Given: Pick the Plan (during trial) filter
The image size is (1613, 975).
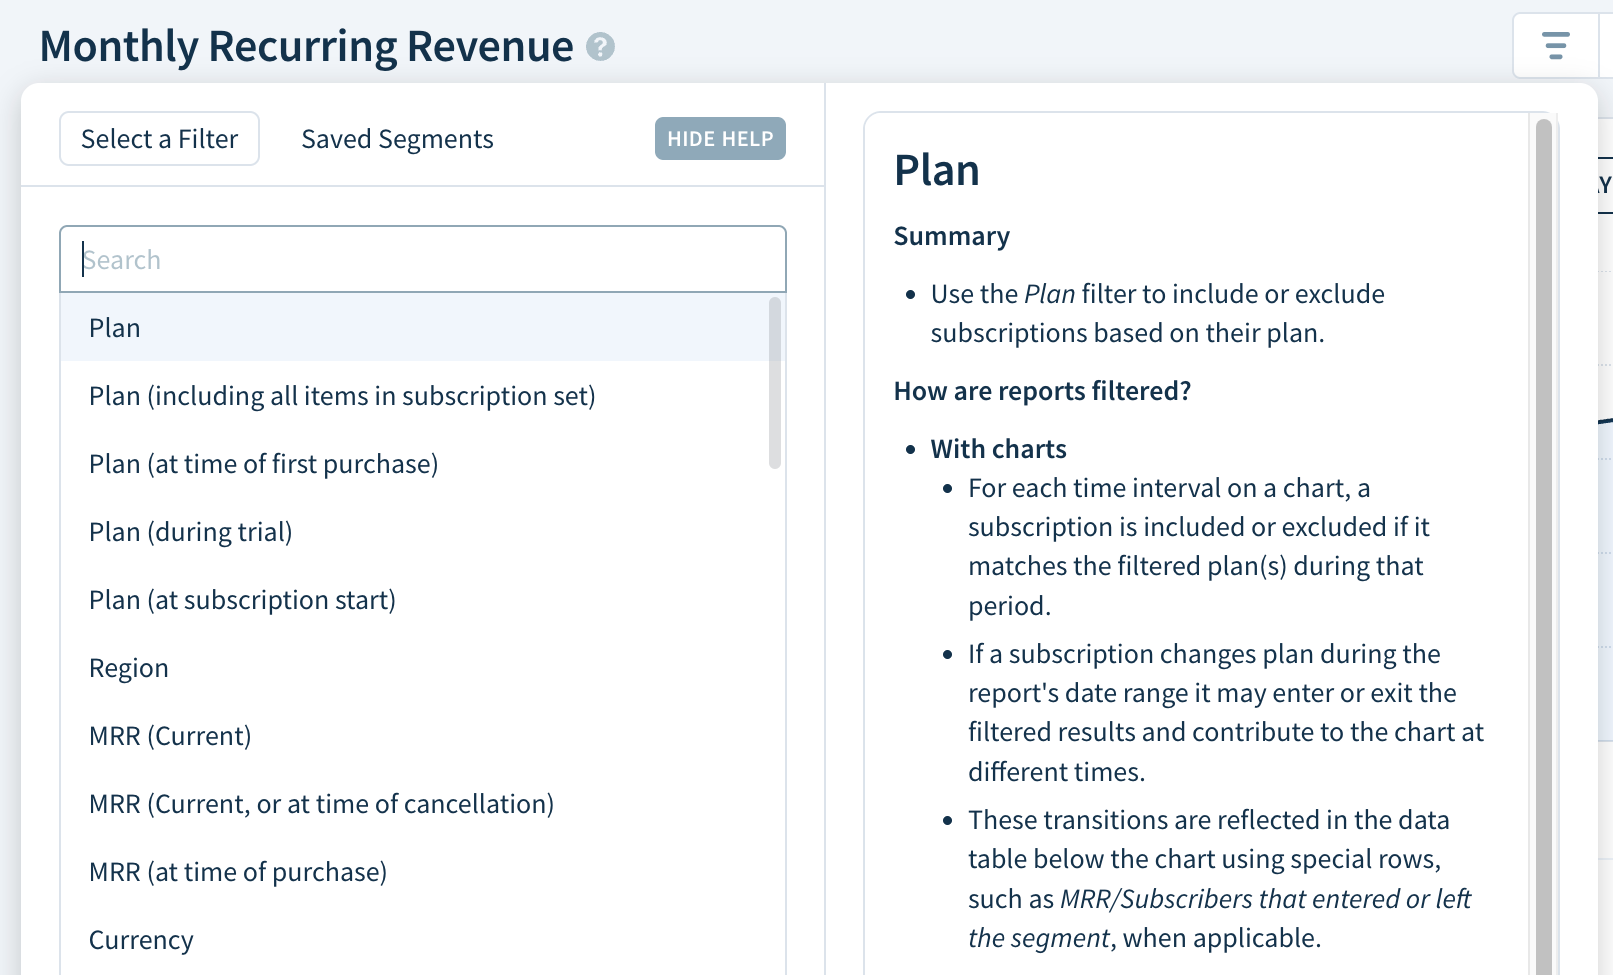Looking at the screenshot, I should click(190, 531).
